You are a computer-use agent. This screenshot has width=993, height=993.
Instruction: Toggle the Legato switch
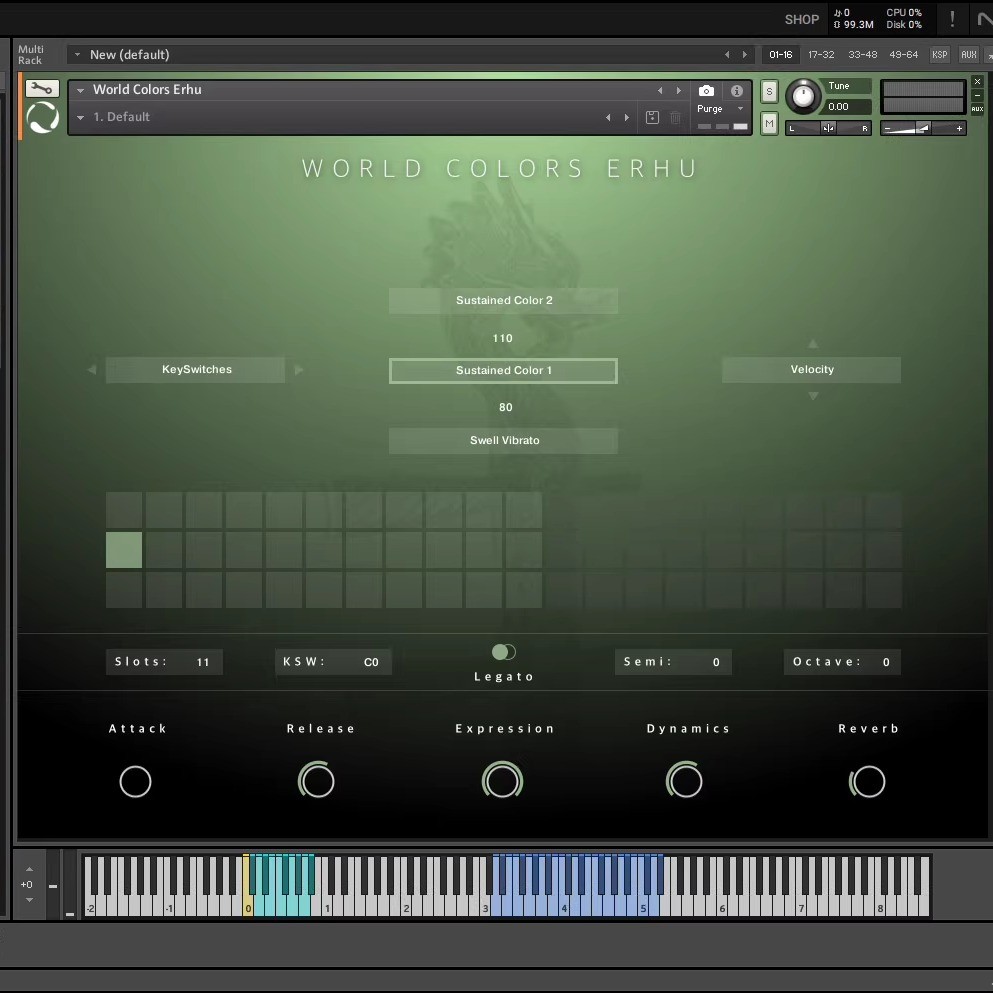coord(504,652)
